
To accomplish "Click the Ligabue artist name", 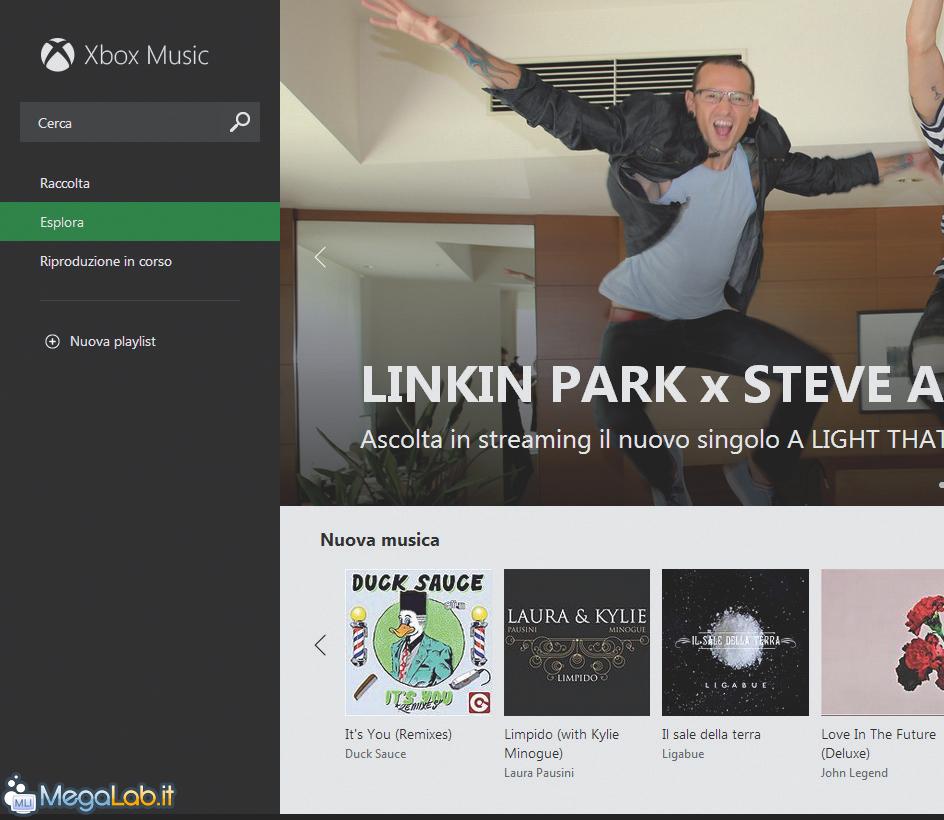I will (x=683, y=754).
